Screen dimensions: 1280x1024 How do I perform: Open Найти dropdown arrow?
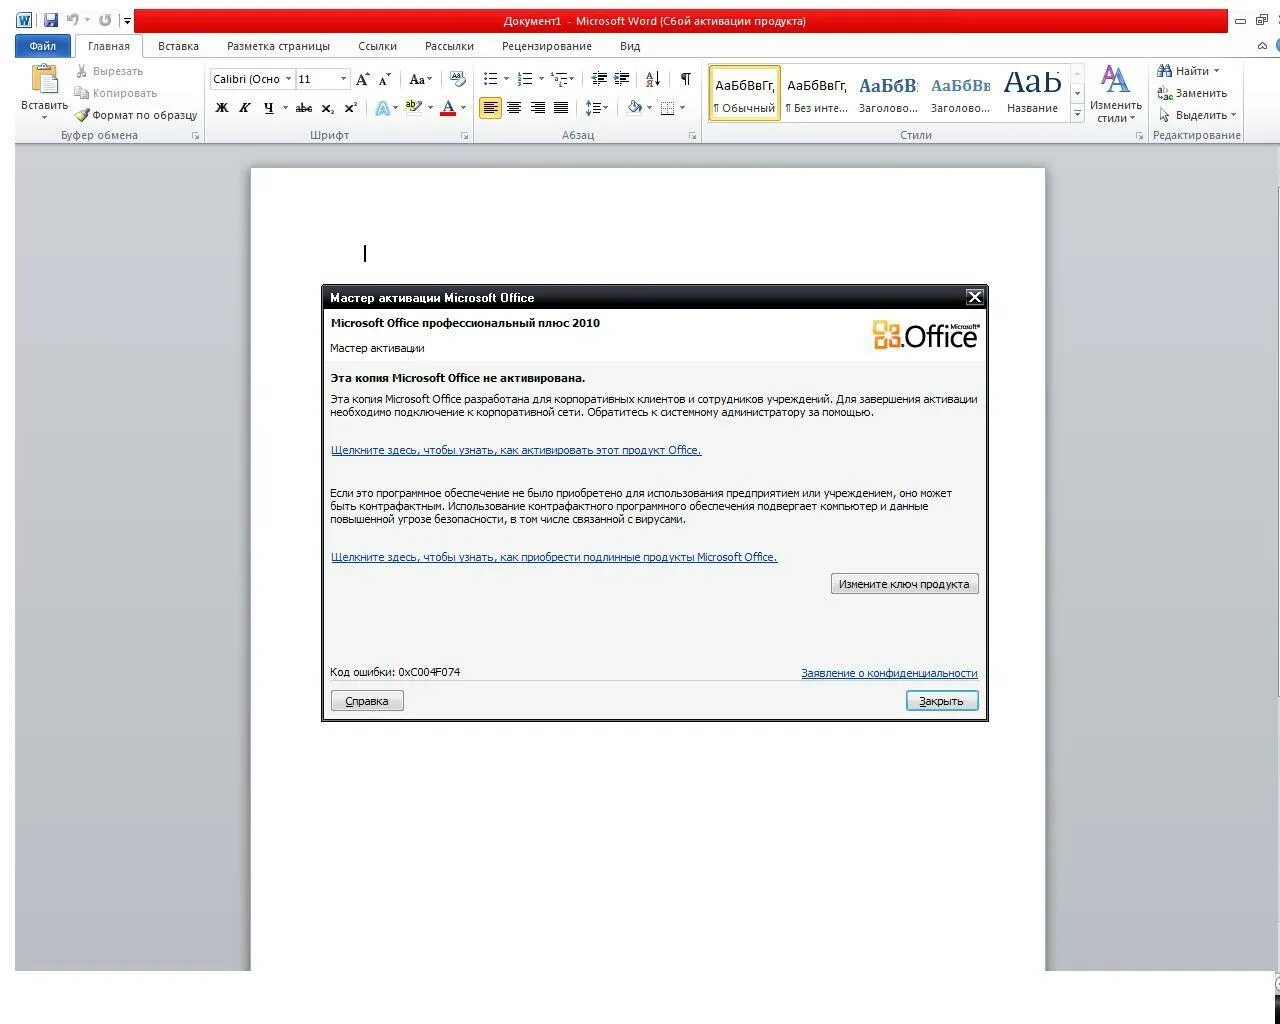[1216, 71]
